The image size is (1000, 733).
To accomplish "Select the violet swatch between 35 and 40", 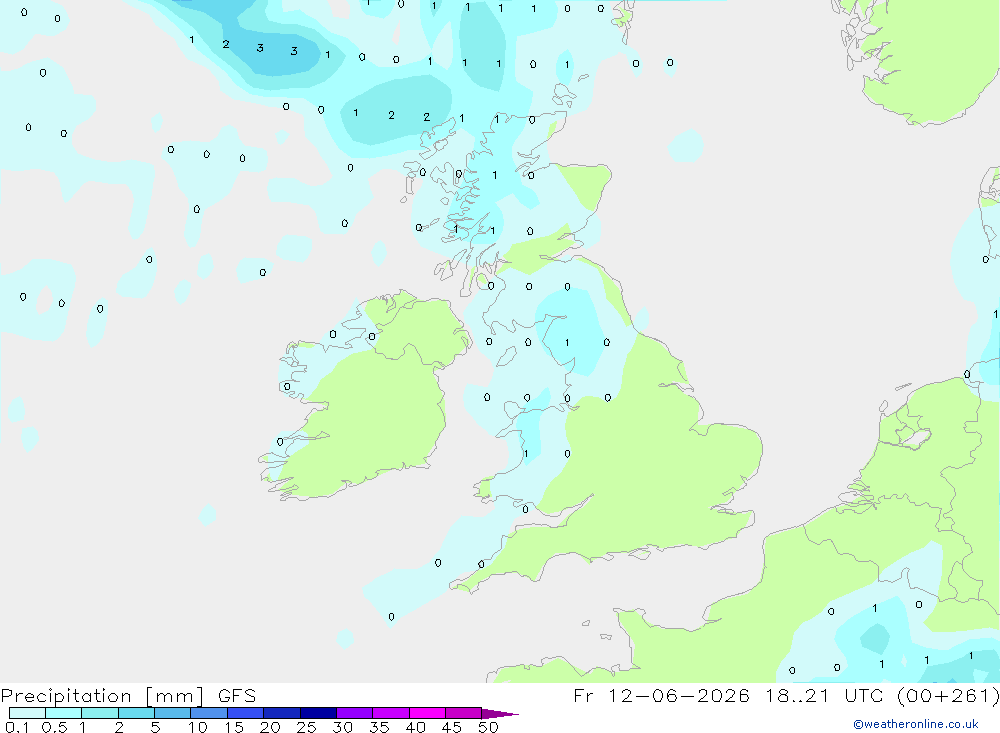I will coord(390,713).
